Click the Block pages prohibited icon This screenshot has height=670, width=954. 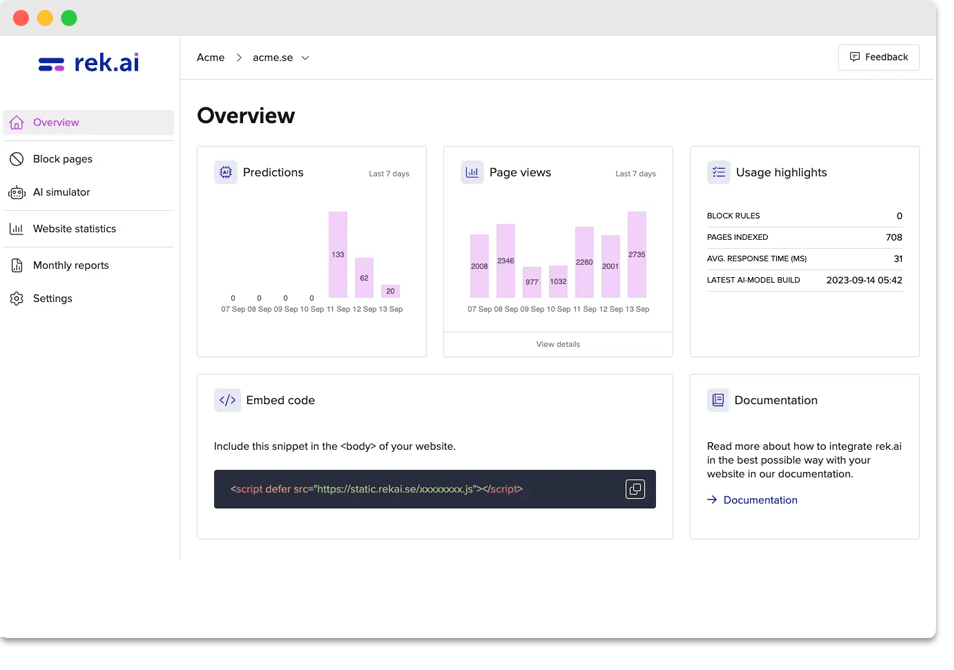(16, 159)
